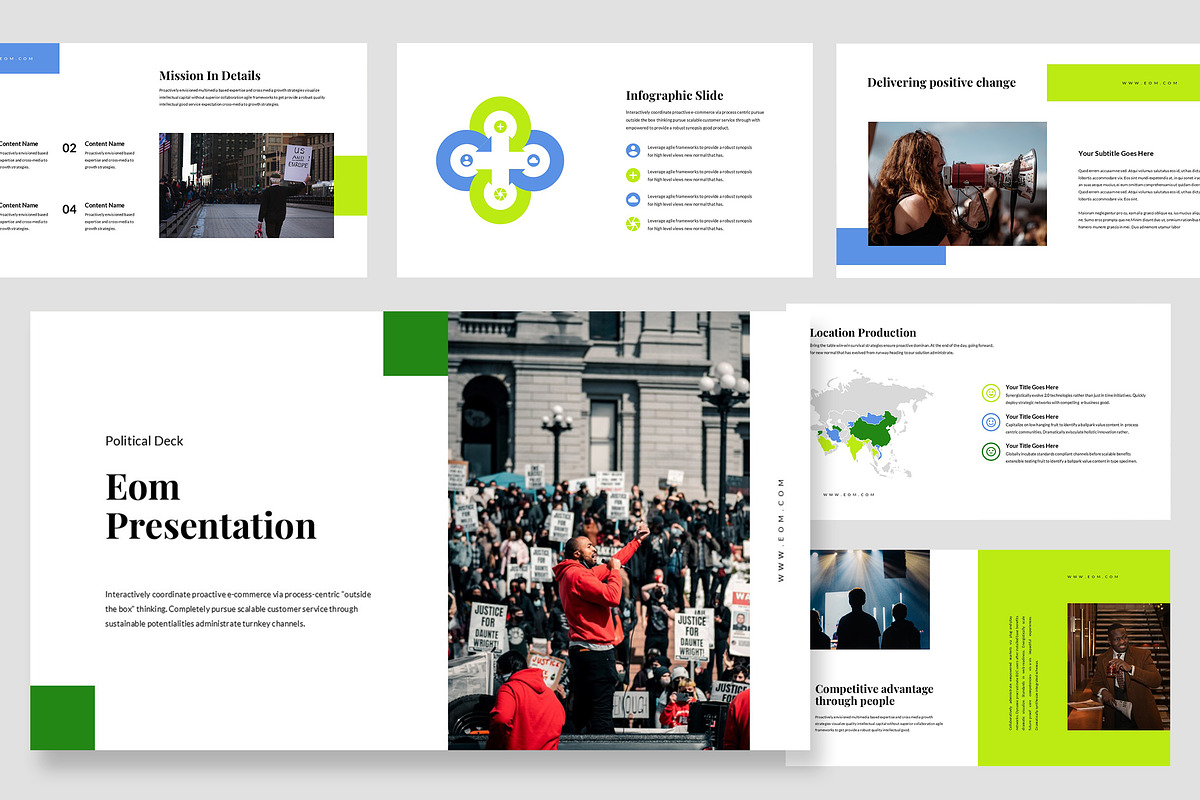Viewport: 1200px width, 800px height.
Task: Click 'Your Title Goes Here' beside light green smiley
Action: tap(1032, 387)
